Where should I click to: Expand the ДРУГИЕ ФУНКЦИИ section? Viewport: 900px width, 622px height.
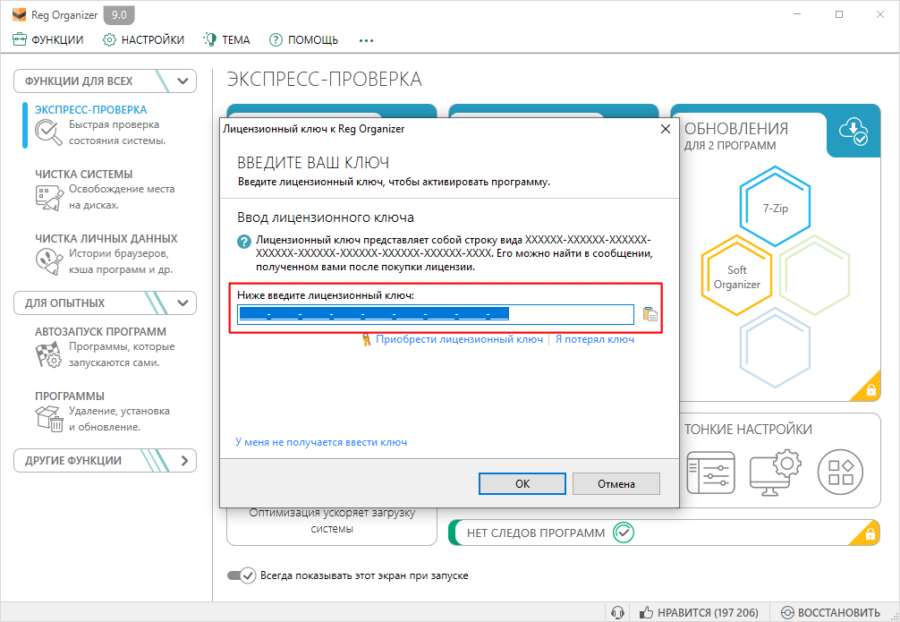105,460
